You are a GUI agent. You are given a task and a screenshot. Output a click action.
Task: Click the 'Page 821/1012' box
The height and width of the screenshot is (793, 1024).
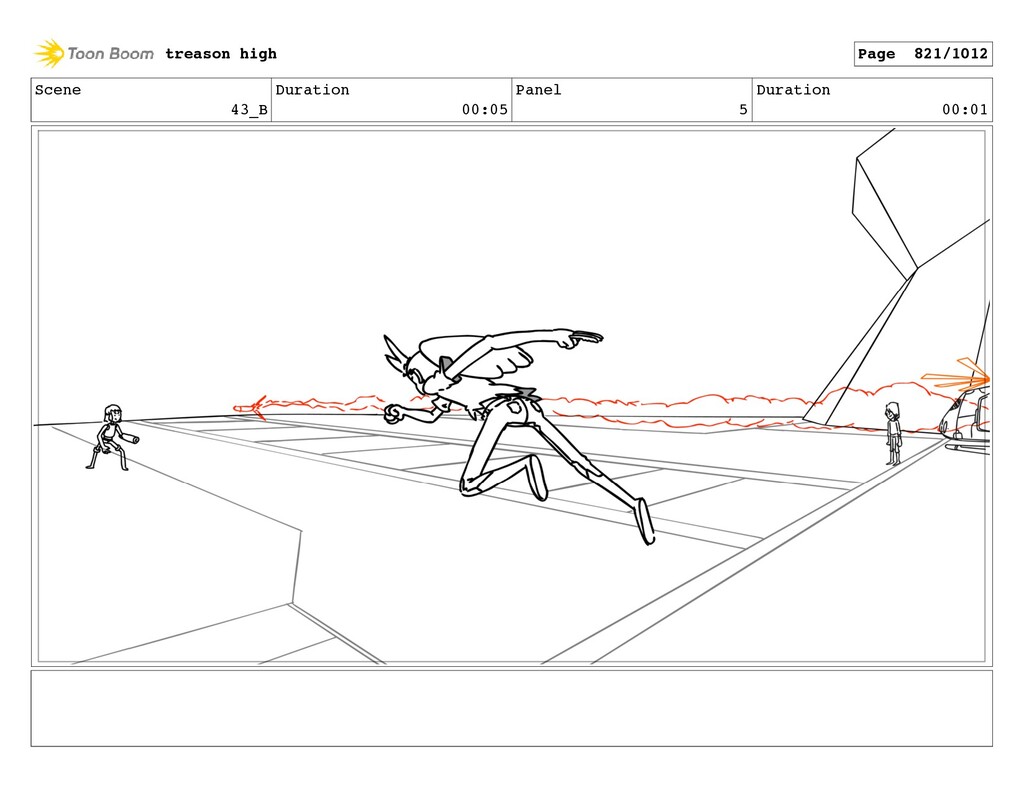923,54
